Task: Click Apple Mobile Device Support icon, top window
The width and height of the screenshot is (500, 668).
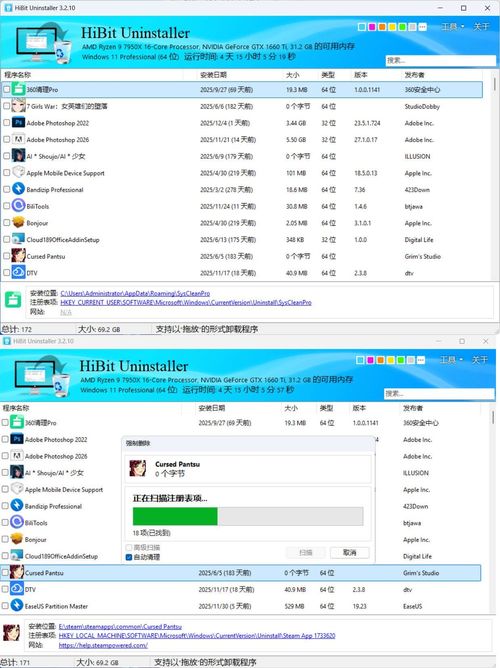Action: tap(18, 173)
